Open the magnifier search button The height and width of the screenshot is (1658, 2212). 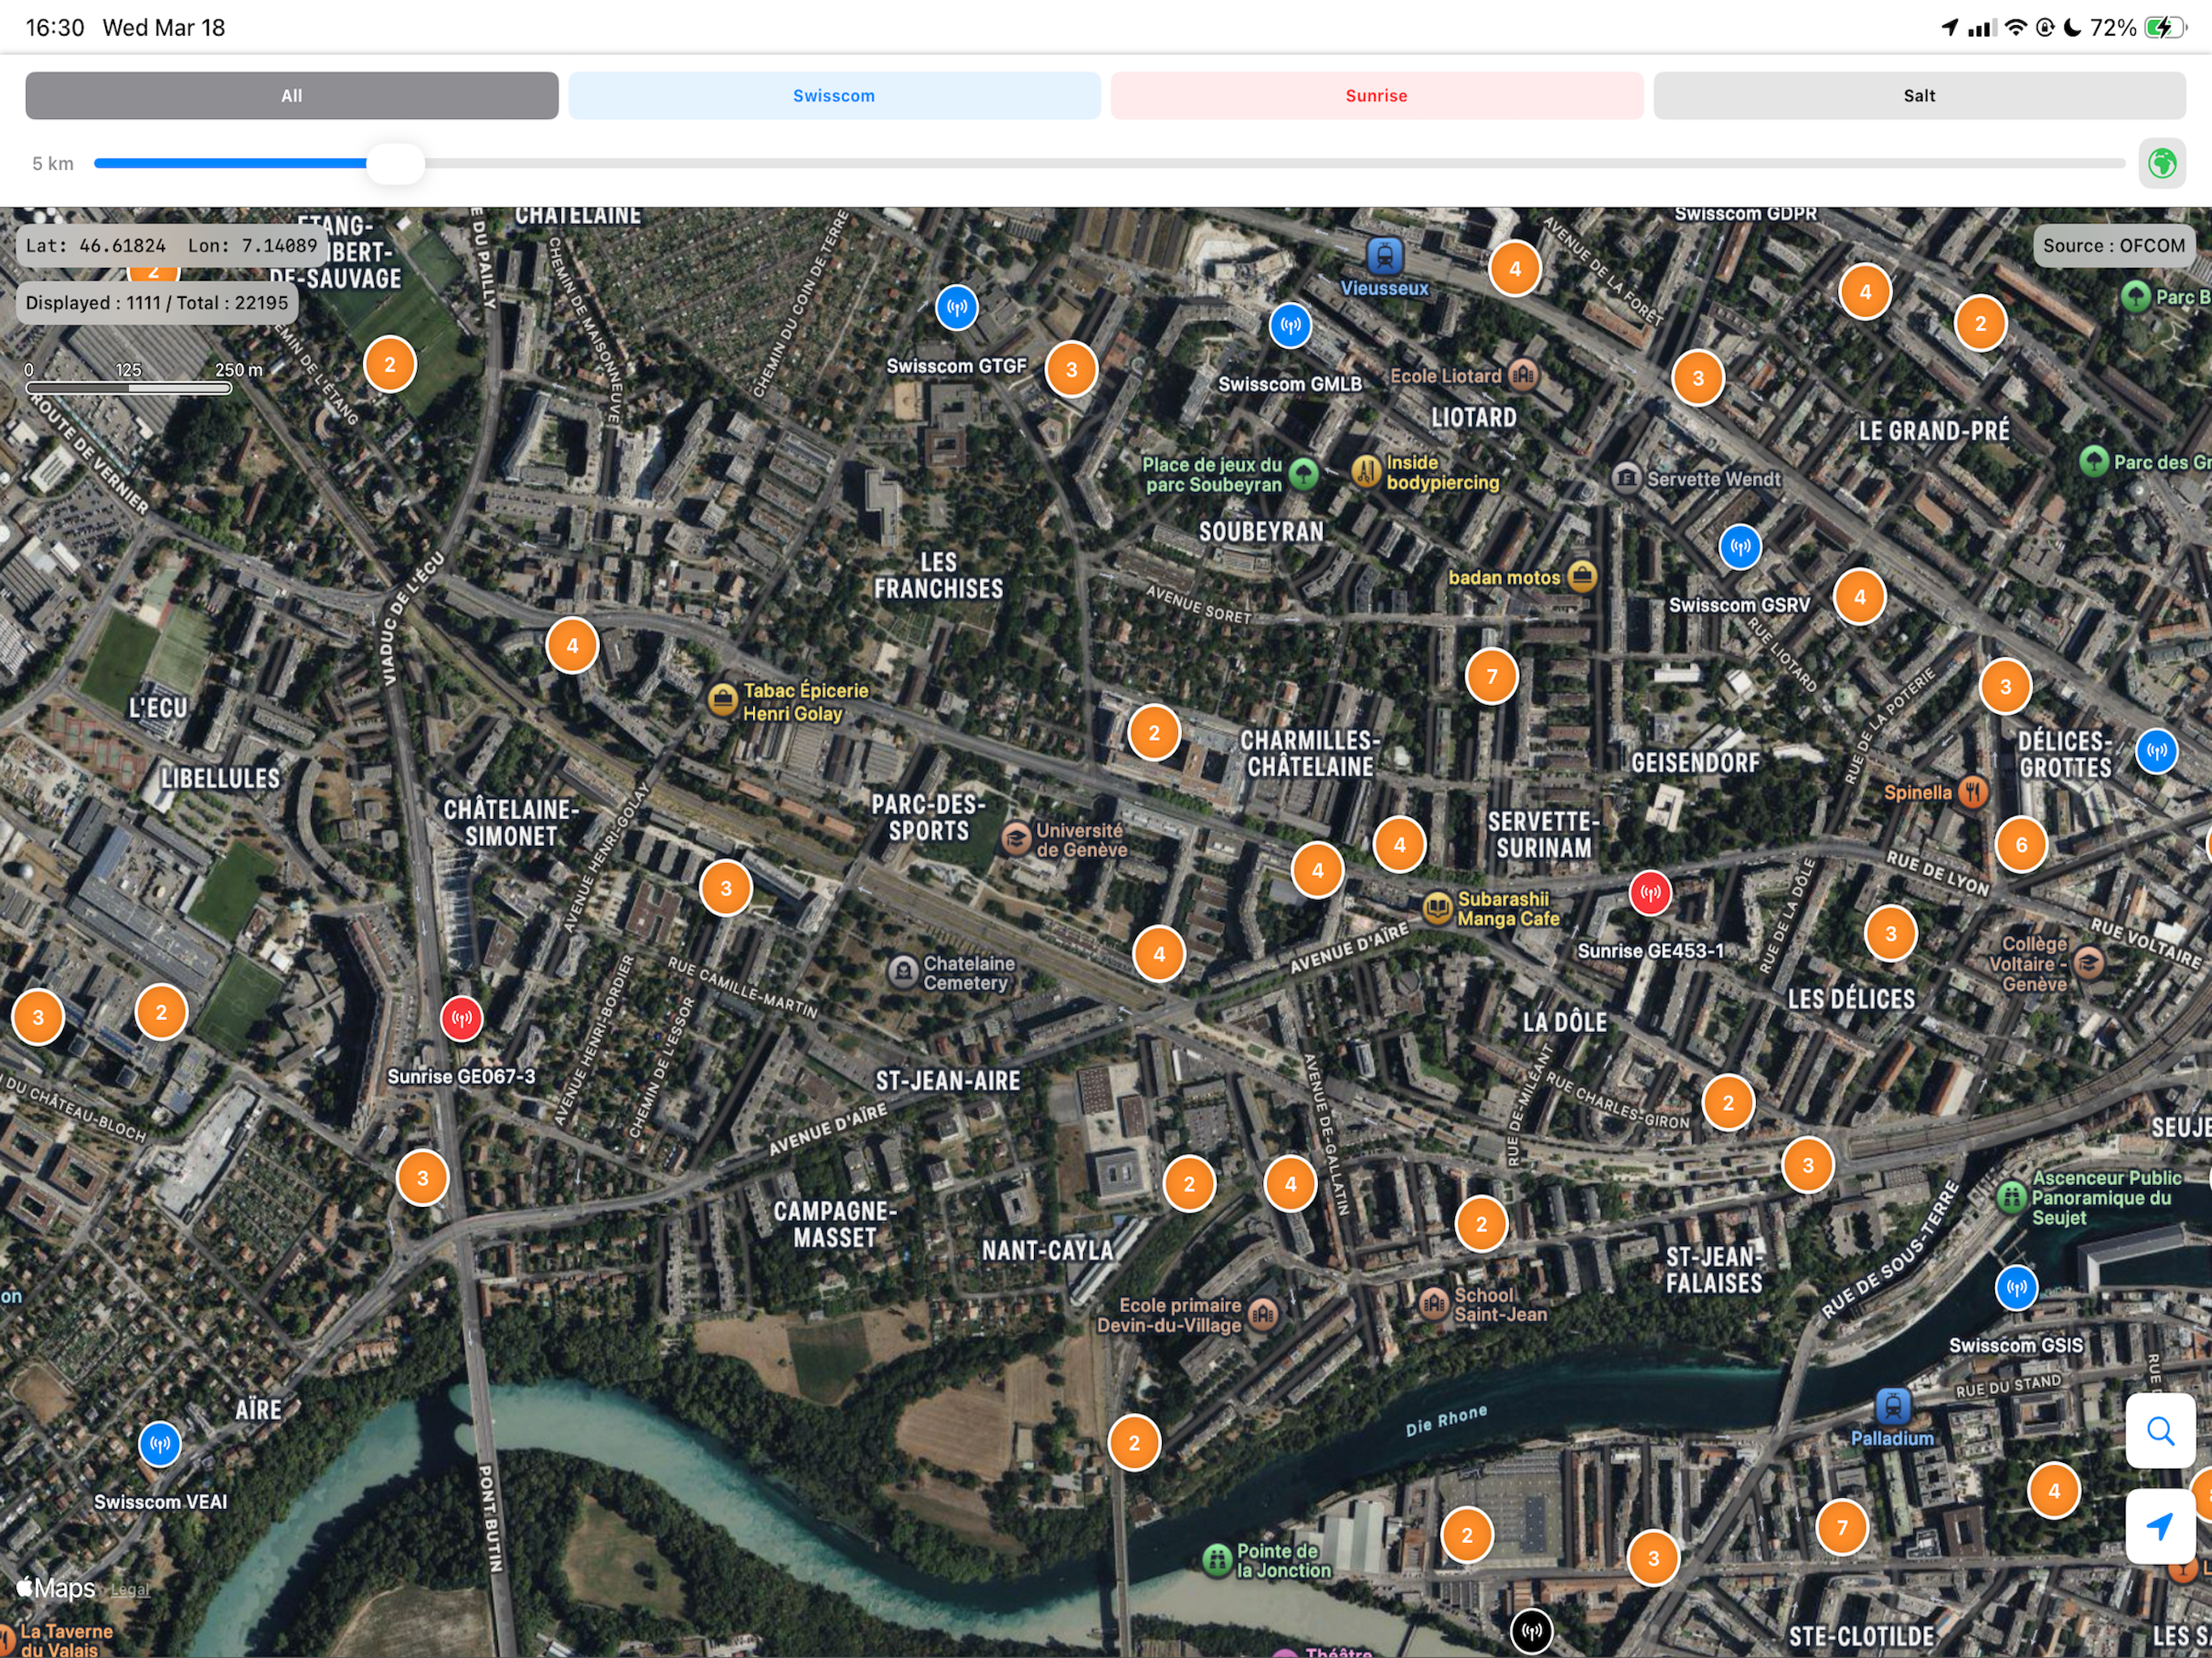tap(2160, 1431)
